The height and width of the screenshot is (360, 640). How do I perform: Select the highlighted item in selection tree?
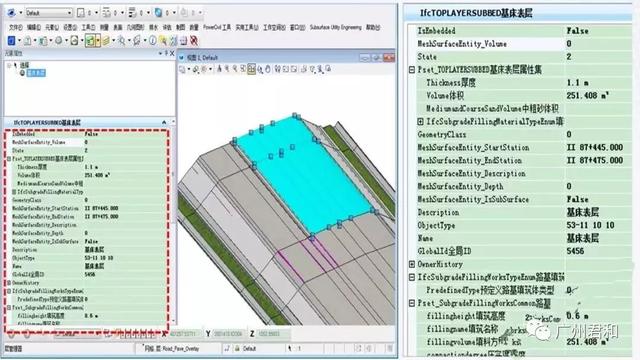[36, 73]
